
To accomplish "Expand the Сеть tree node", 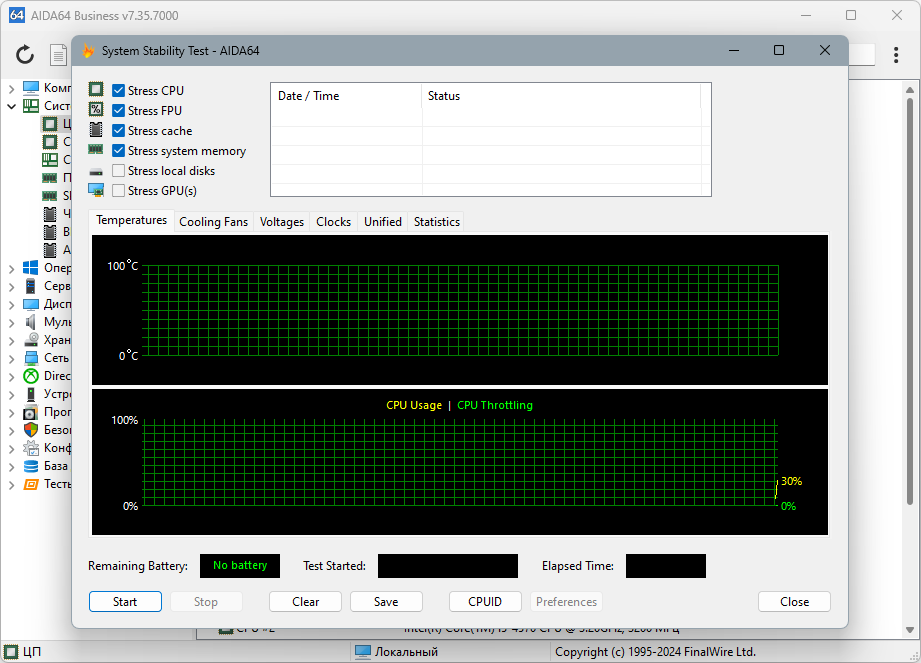I will point(11,358).
